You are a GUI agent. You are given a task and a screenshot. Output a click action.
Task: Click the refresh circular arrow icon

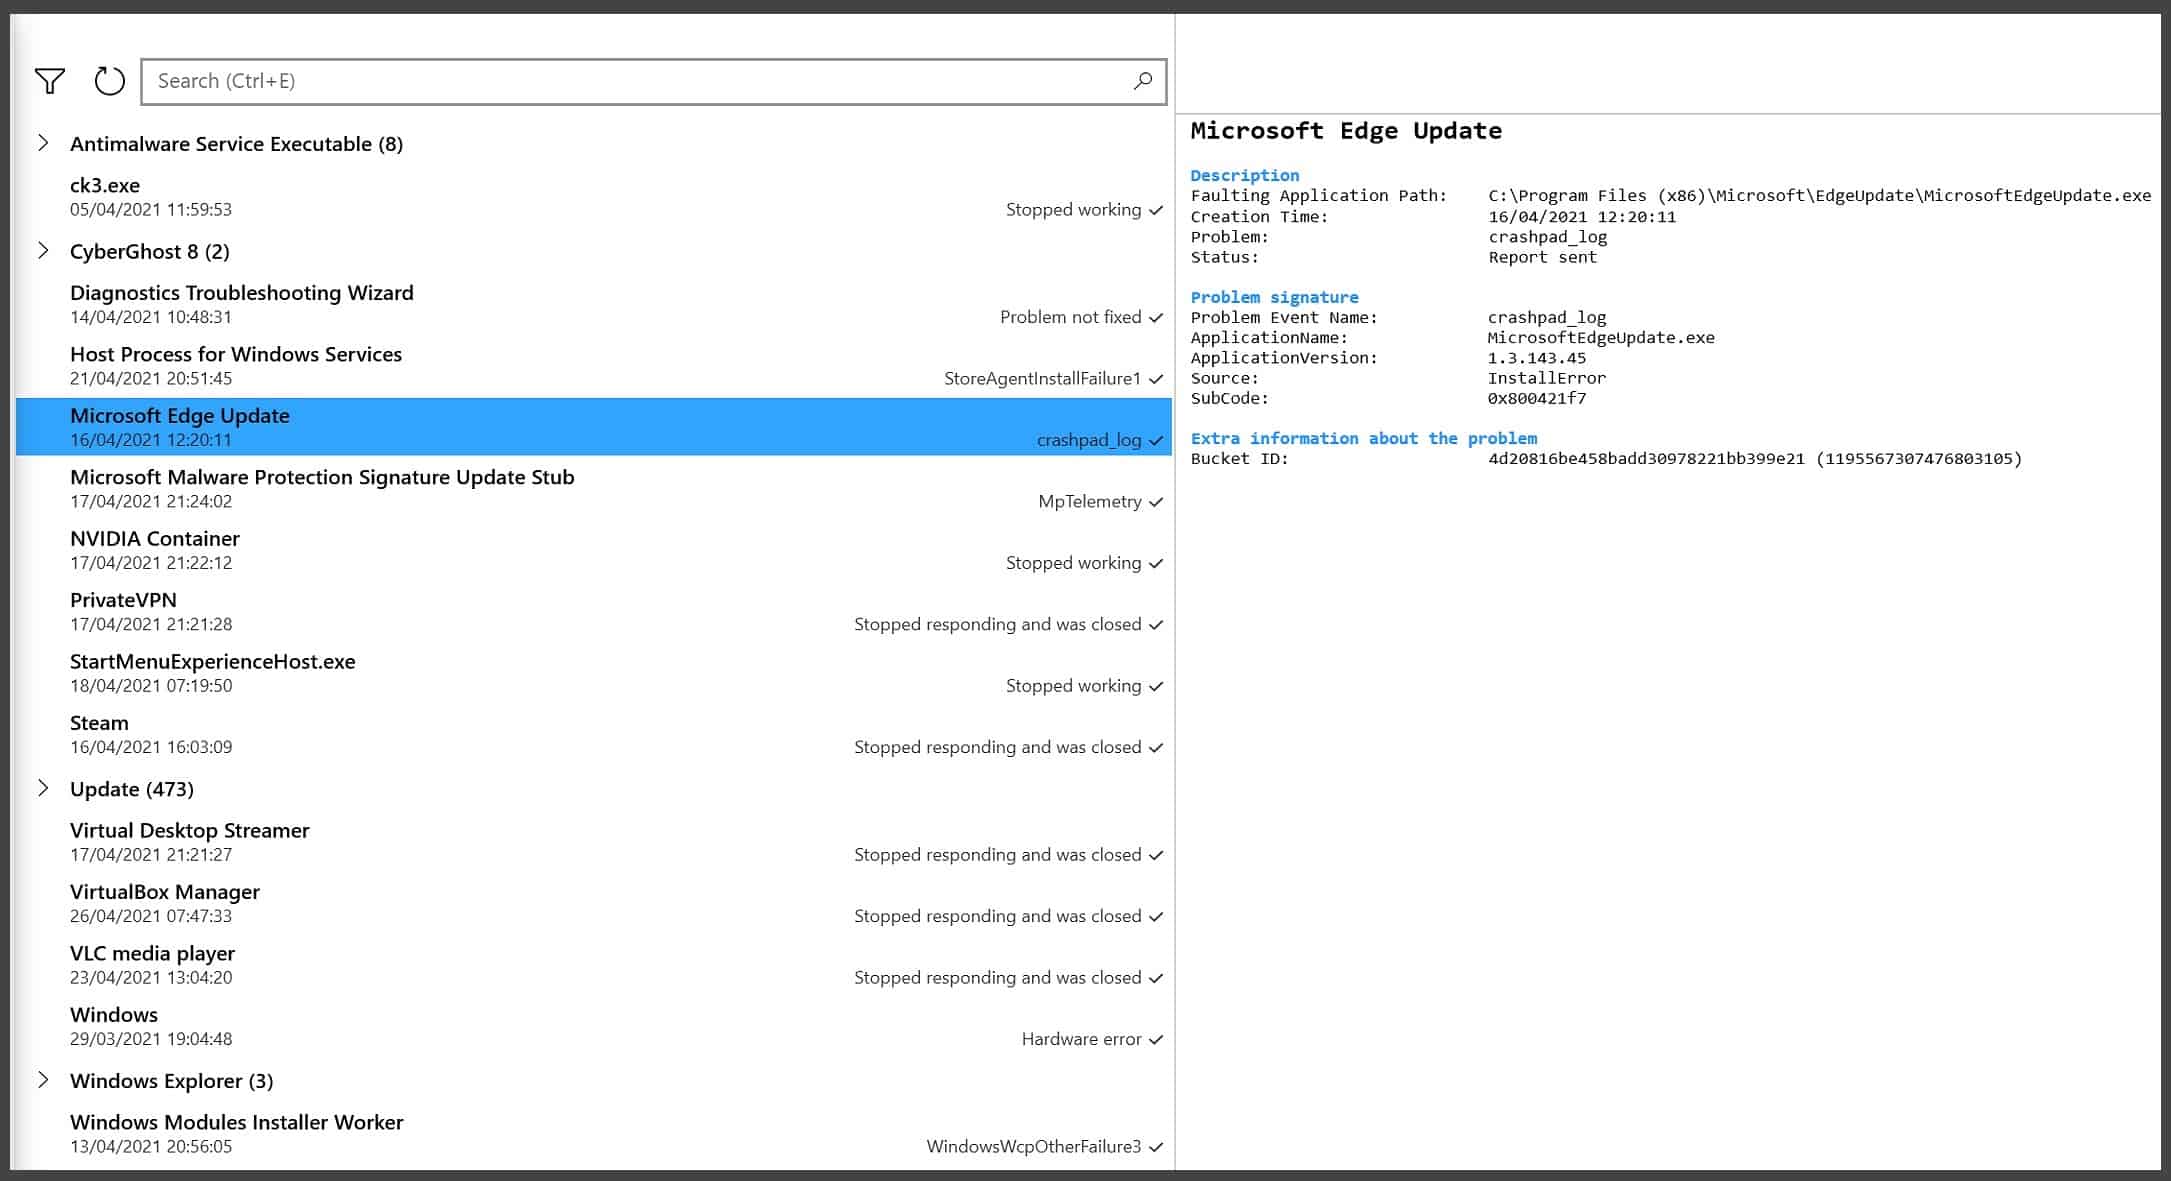point(110,81)
